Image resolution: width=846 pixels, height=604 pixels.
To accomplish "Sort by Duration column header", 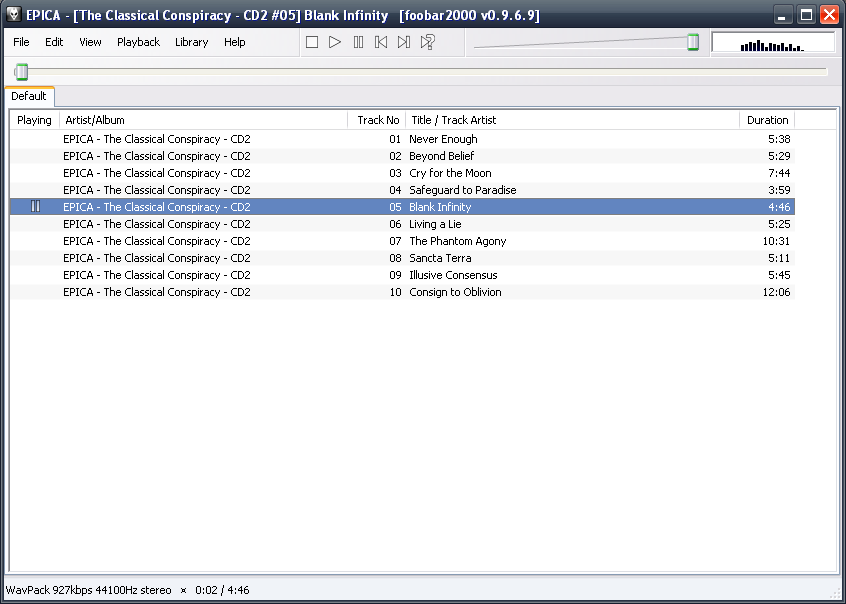I will [767, 120].
